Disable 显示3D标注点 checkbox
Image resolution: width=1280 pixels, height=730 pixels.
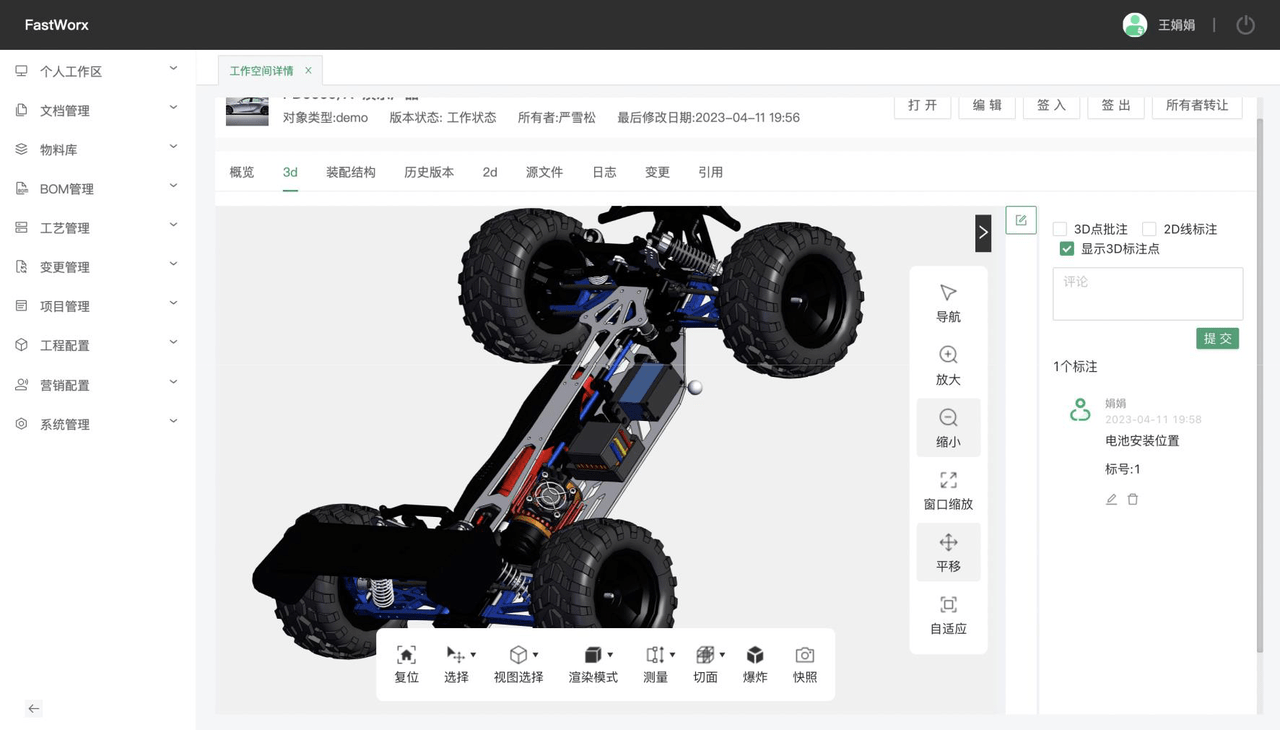point(1067,248)
